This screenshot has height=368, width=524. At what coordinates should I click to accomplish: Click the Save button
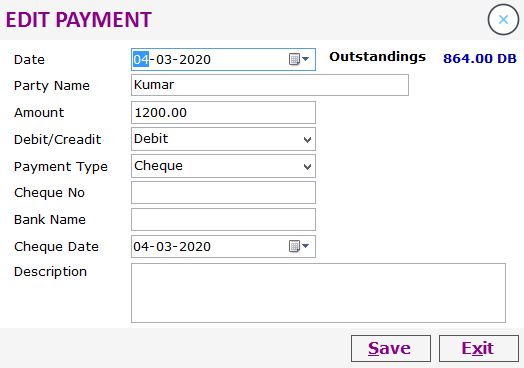coord(391,349)
